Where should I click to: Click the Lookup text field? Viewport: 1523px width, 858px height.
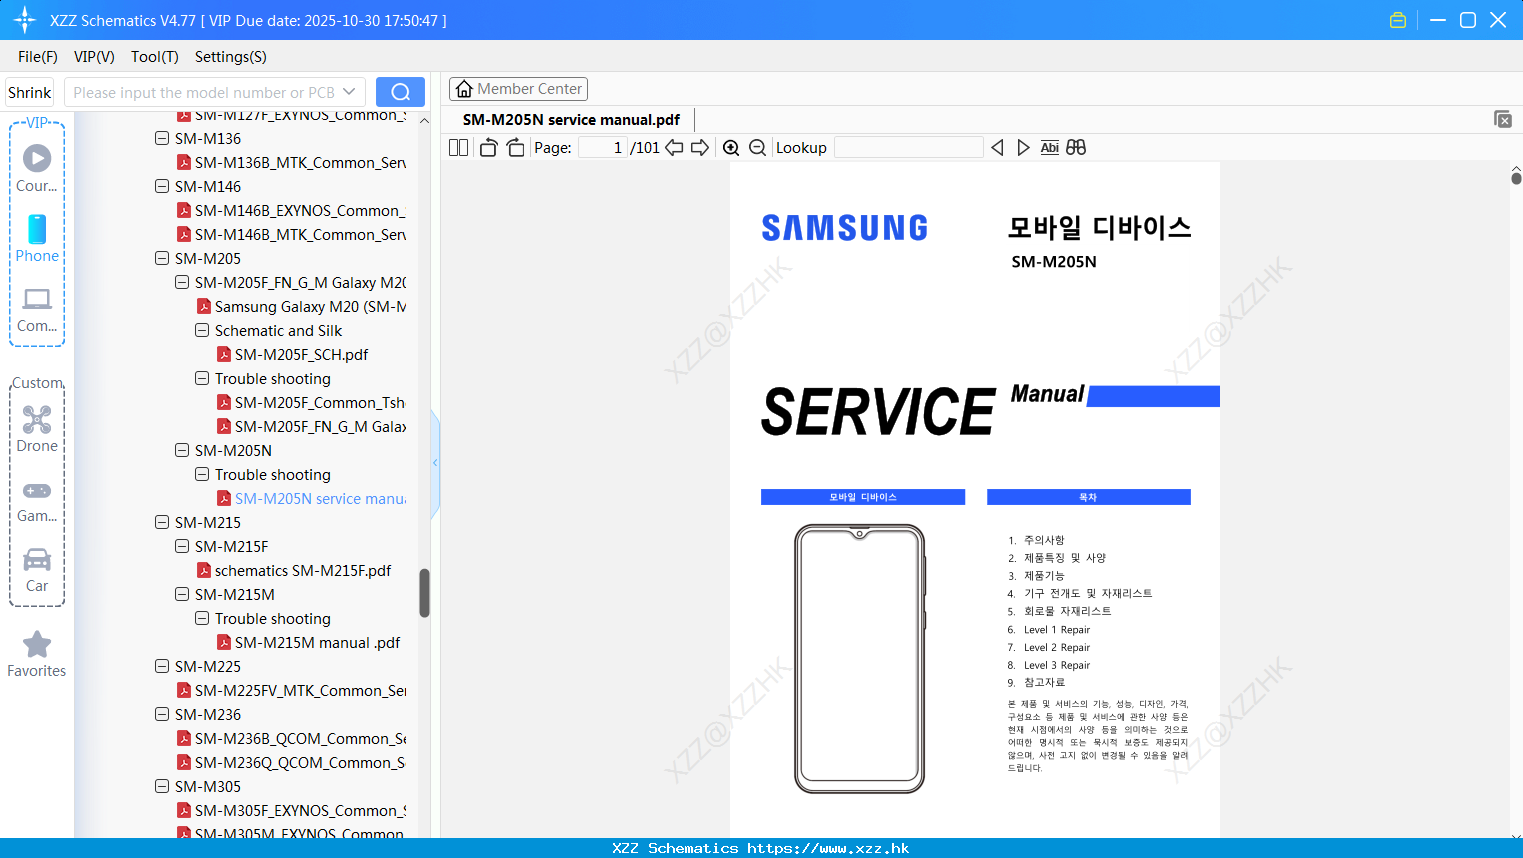tap(908, 147)
